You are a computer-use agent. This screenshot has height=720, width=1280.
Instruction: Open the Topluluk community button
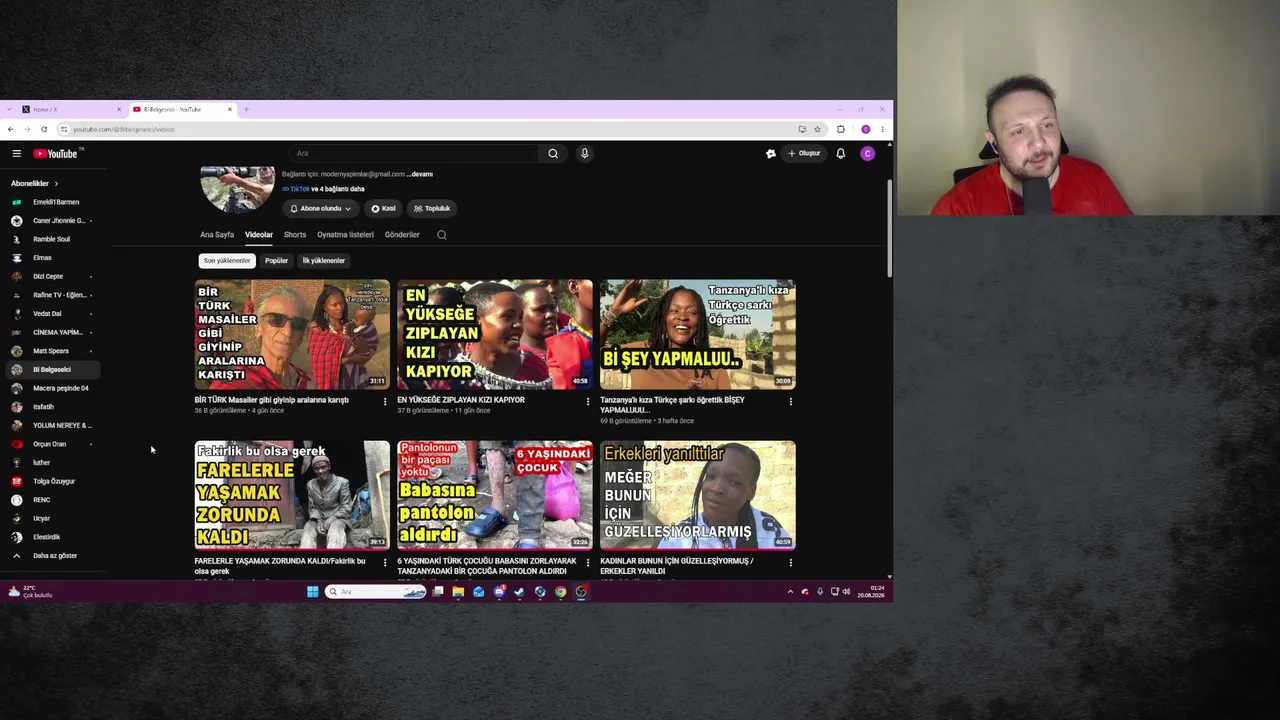(432, 208)
